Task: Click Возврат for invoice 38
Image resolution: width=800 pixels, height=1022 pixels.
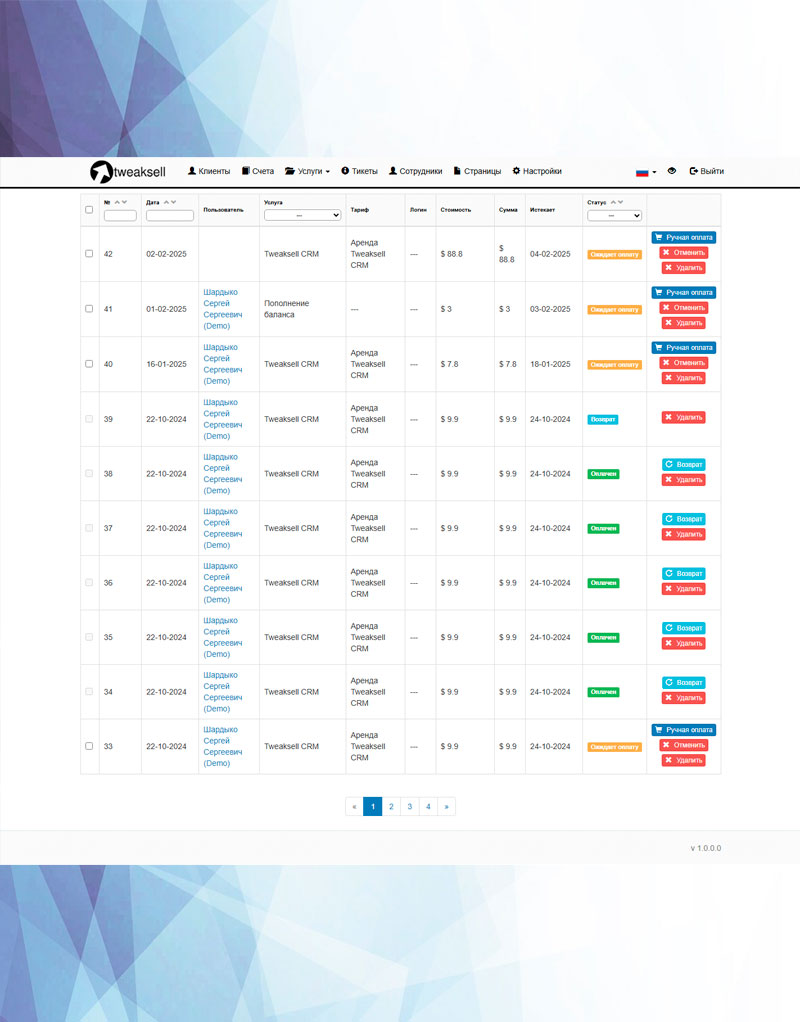Action: coord(683,465)
